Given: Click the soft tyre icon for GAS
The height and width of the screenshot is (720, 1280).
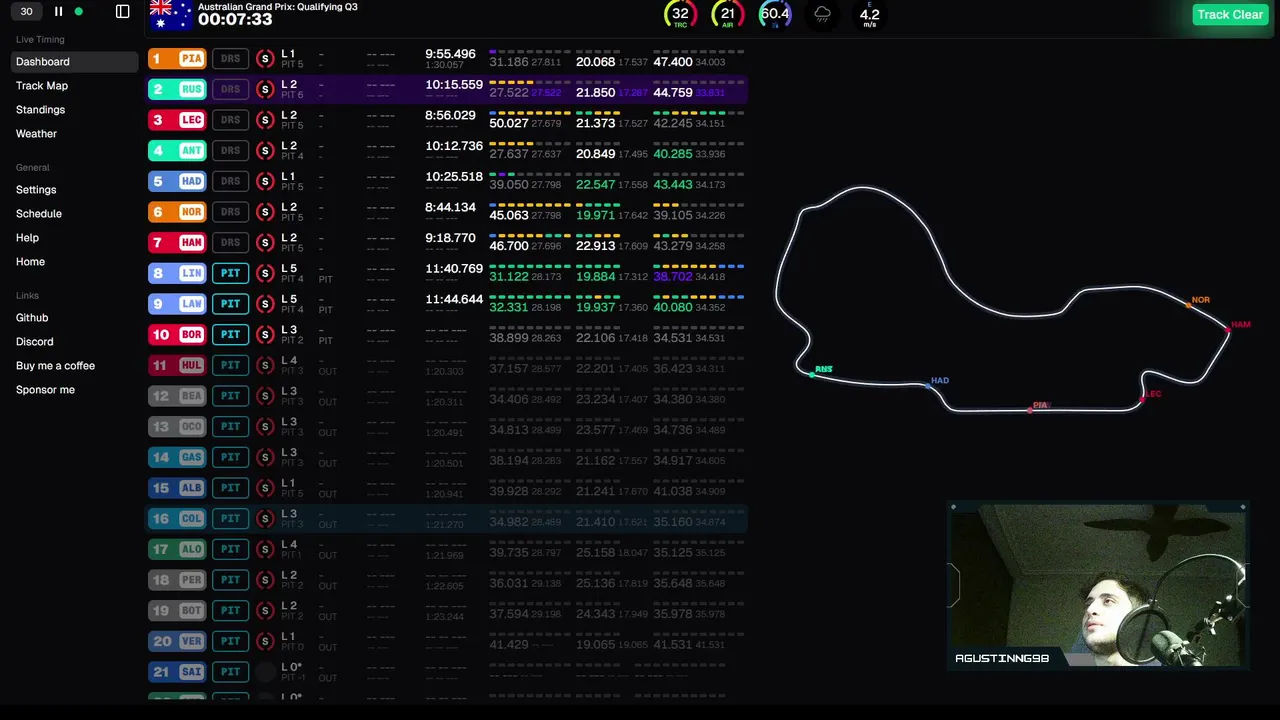Looking at the screenshot, I should (x=265, y=457).
